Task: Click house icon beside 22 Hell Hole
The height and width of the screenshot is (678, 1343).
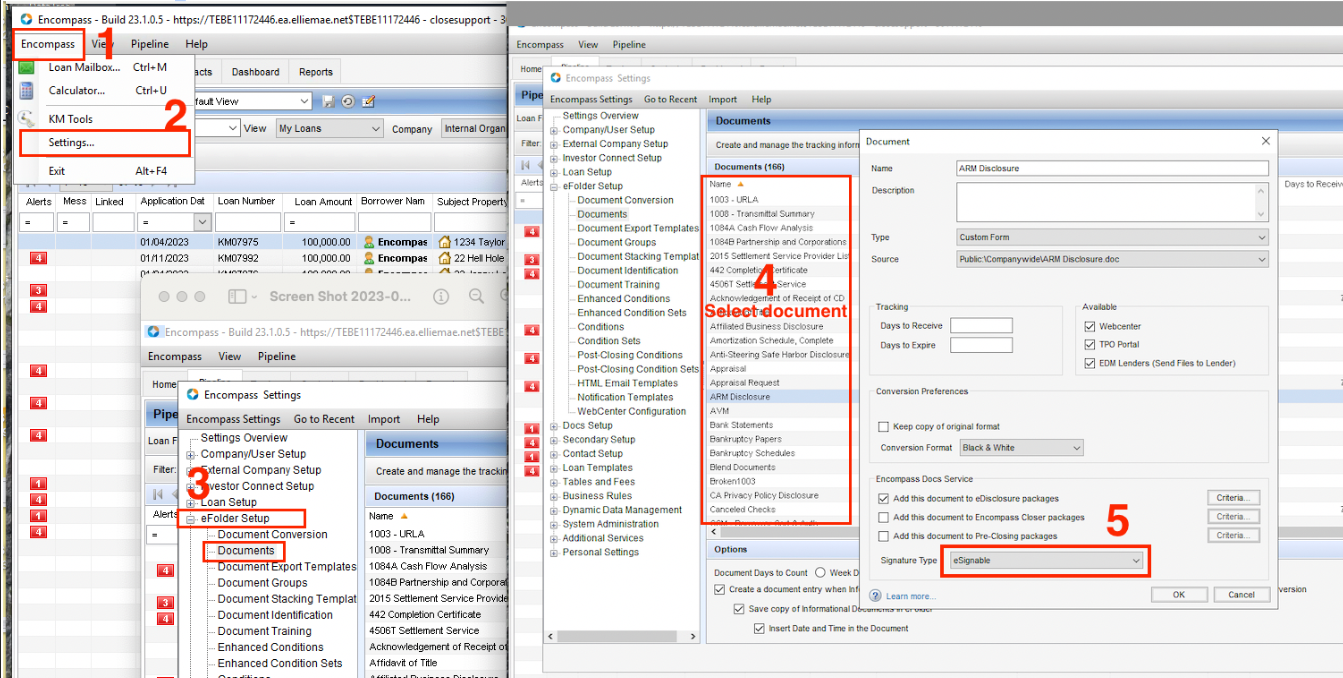Action: tap(445, 258)
